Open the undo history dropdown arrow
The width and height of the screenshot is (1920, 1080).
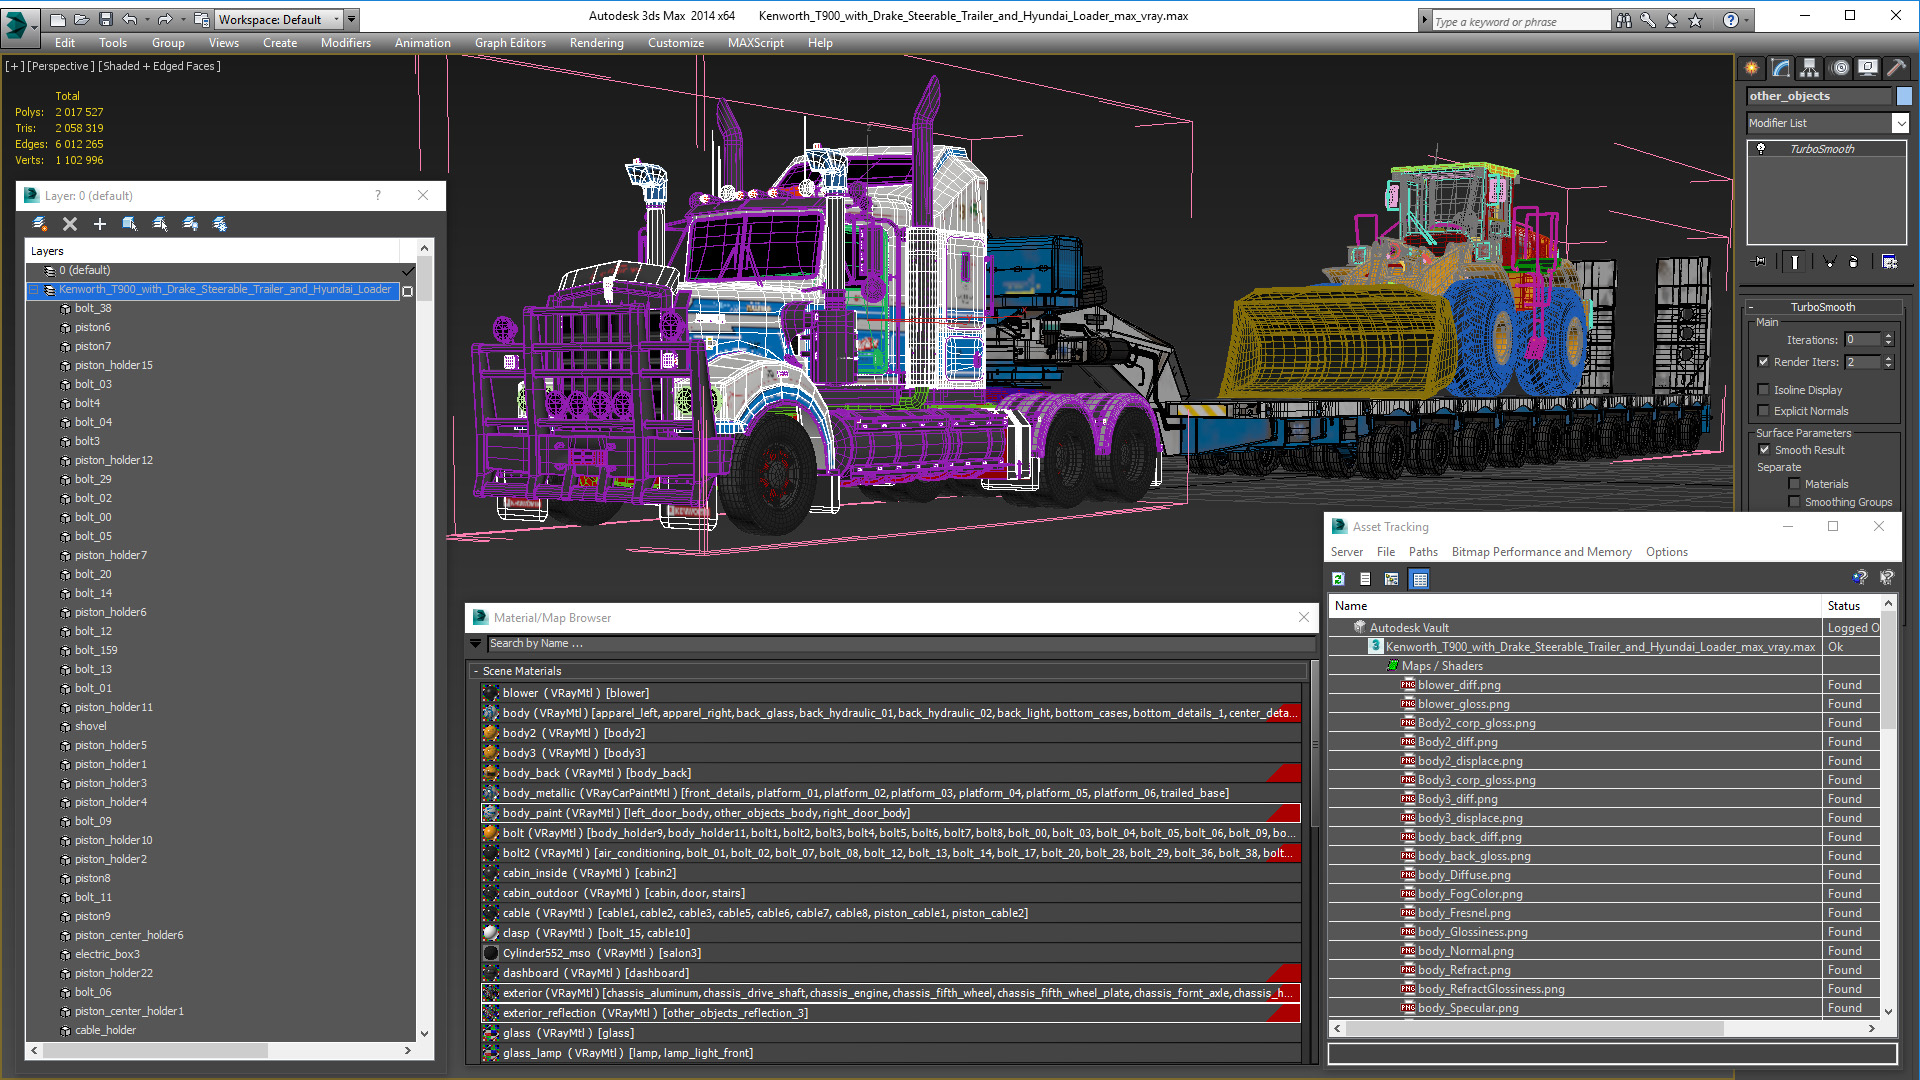[146, 19]
